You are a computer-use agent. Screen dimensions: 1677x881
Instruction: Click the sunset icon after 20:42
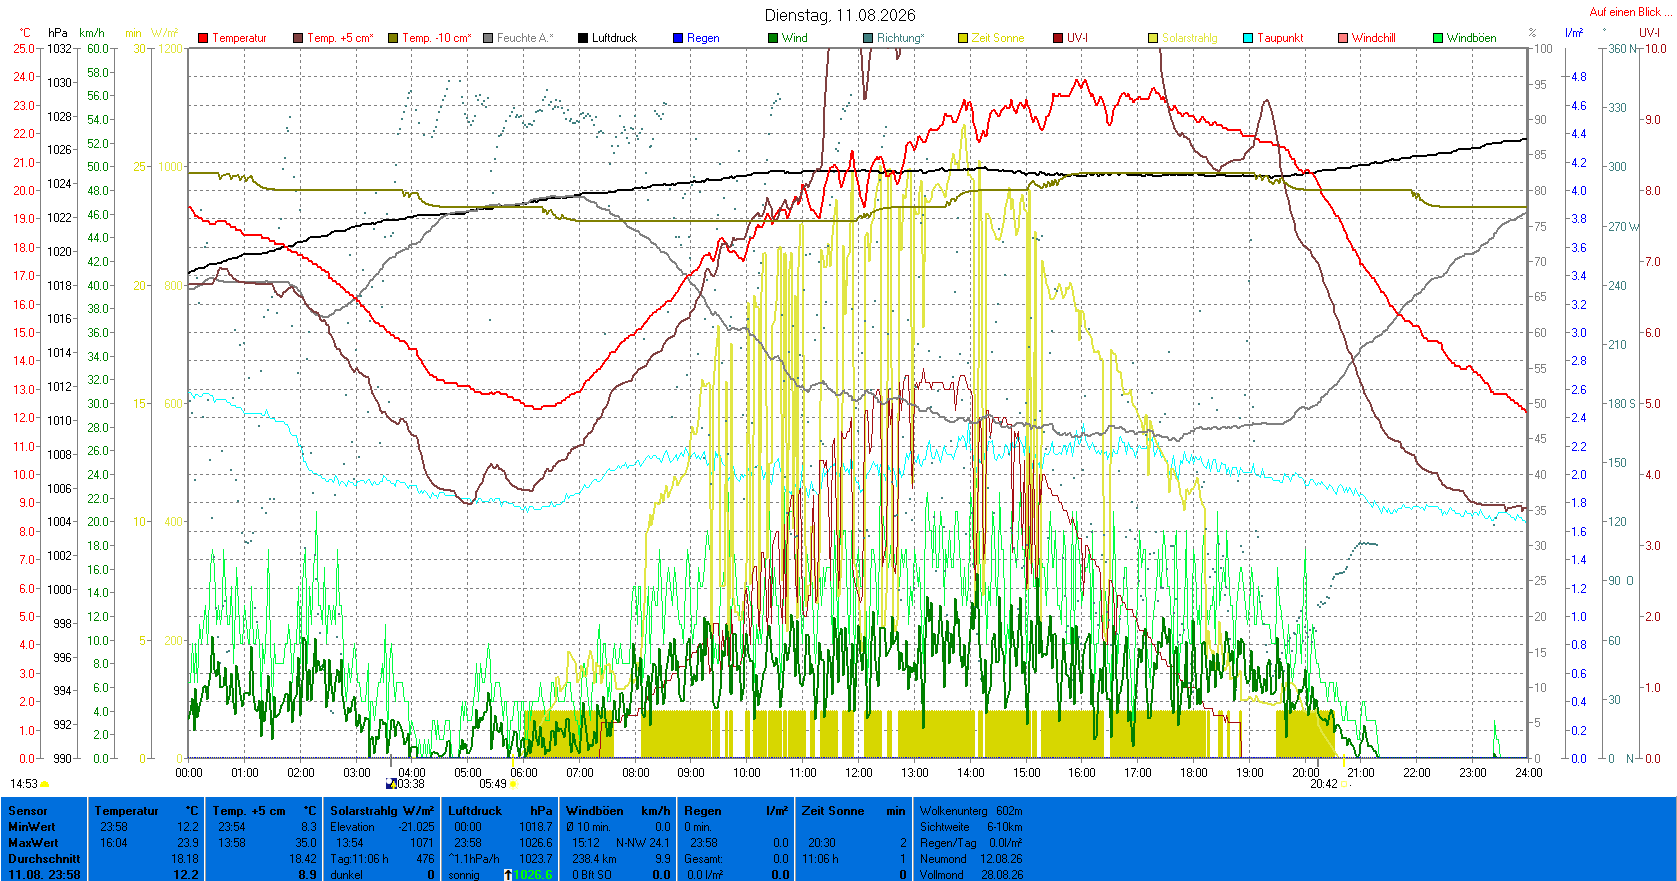[x=1345, y=784]
